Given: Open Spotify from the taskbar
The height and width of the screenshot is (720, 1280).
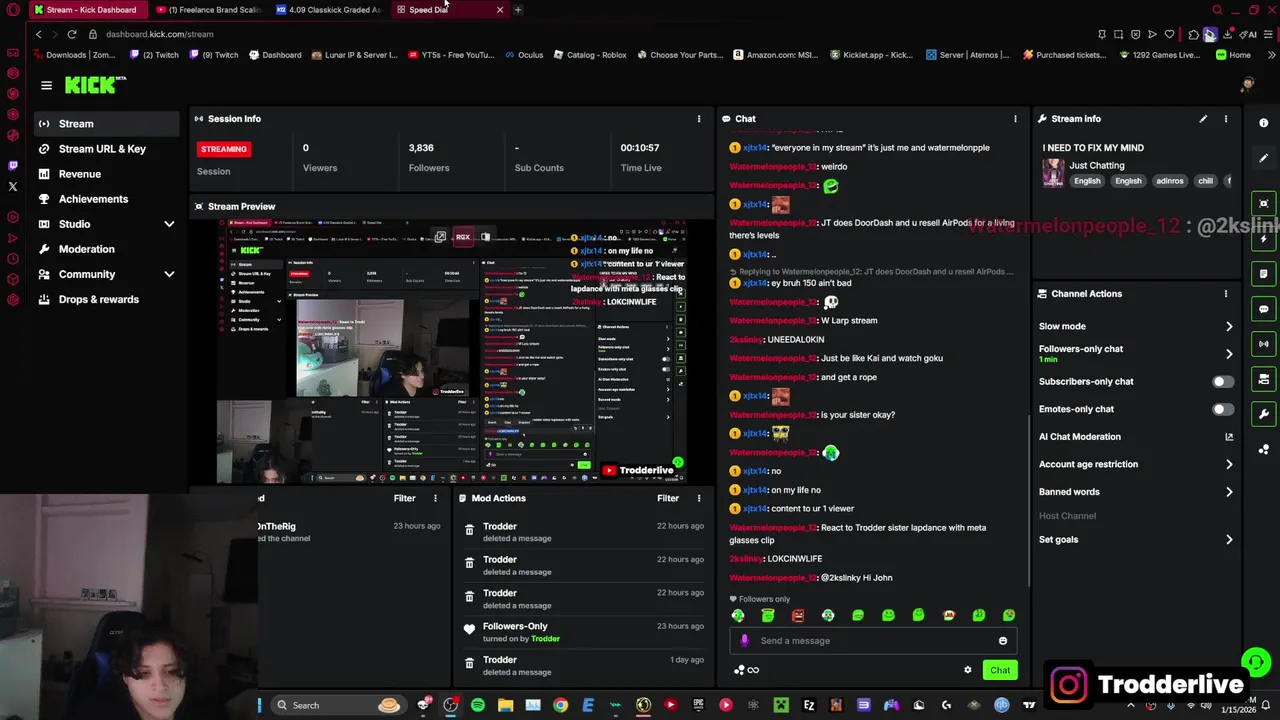Looking at the screenshot, I should pyautogui.click(x=478, y=705).
